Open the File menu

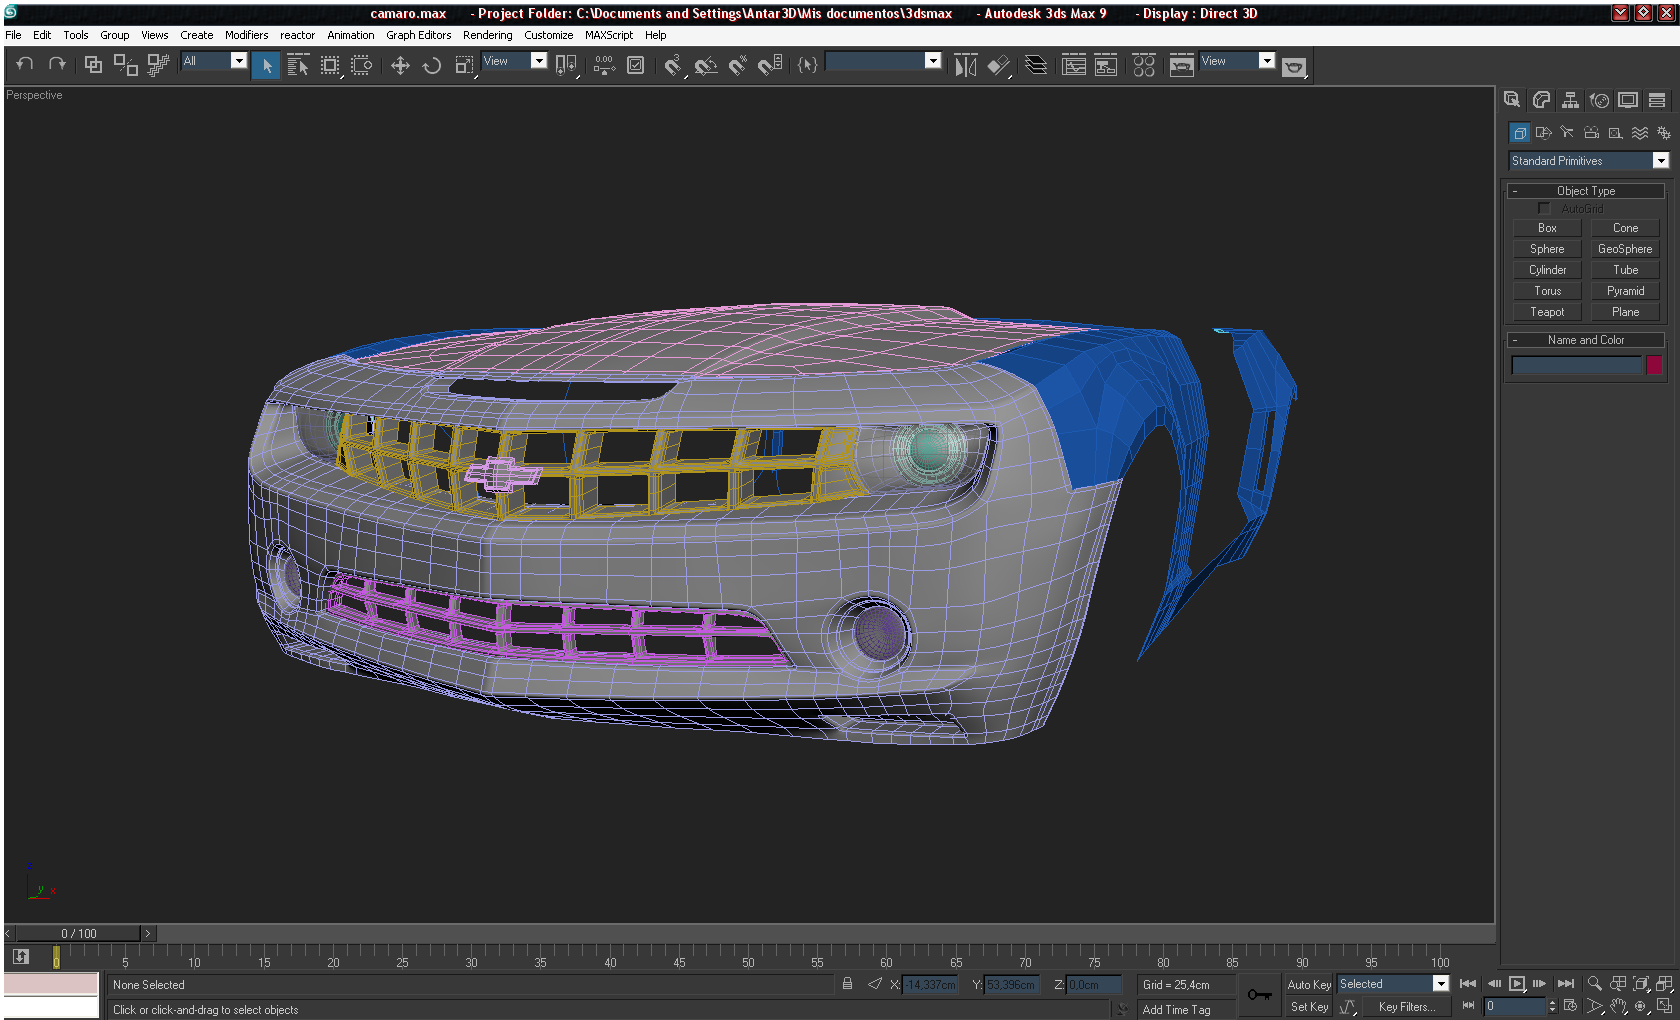point(13,35)
